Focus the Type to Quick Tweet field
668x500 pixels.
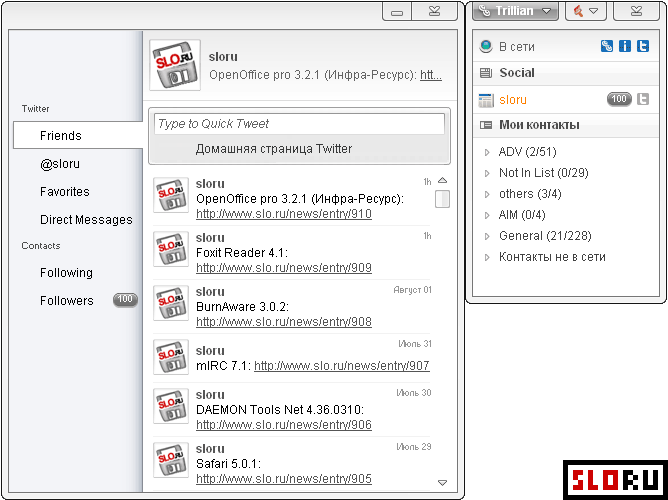299,124
